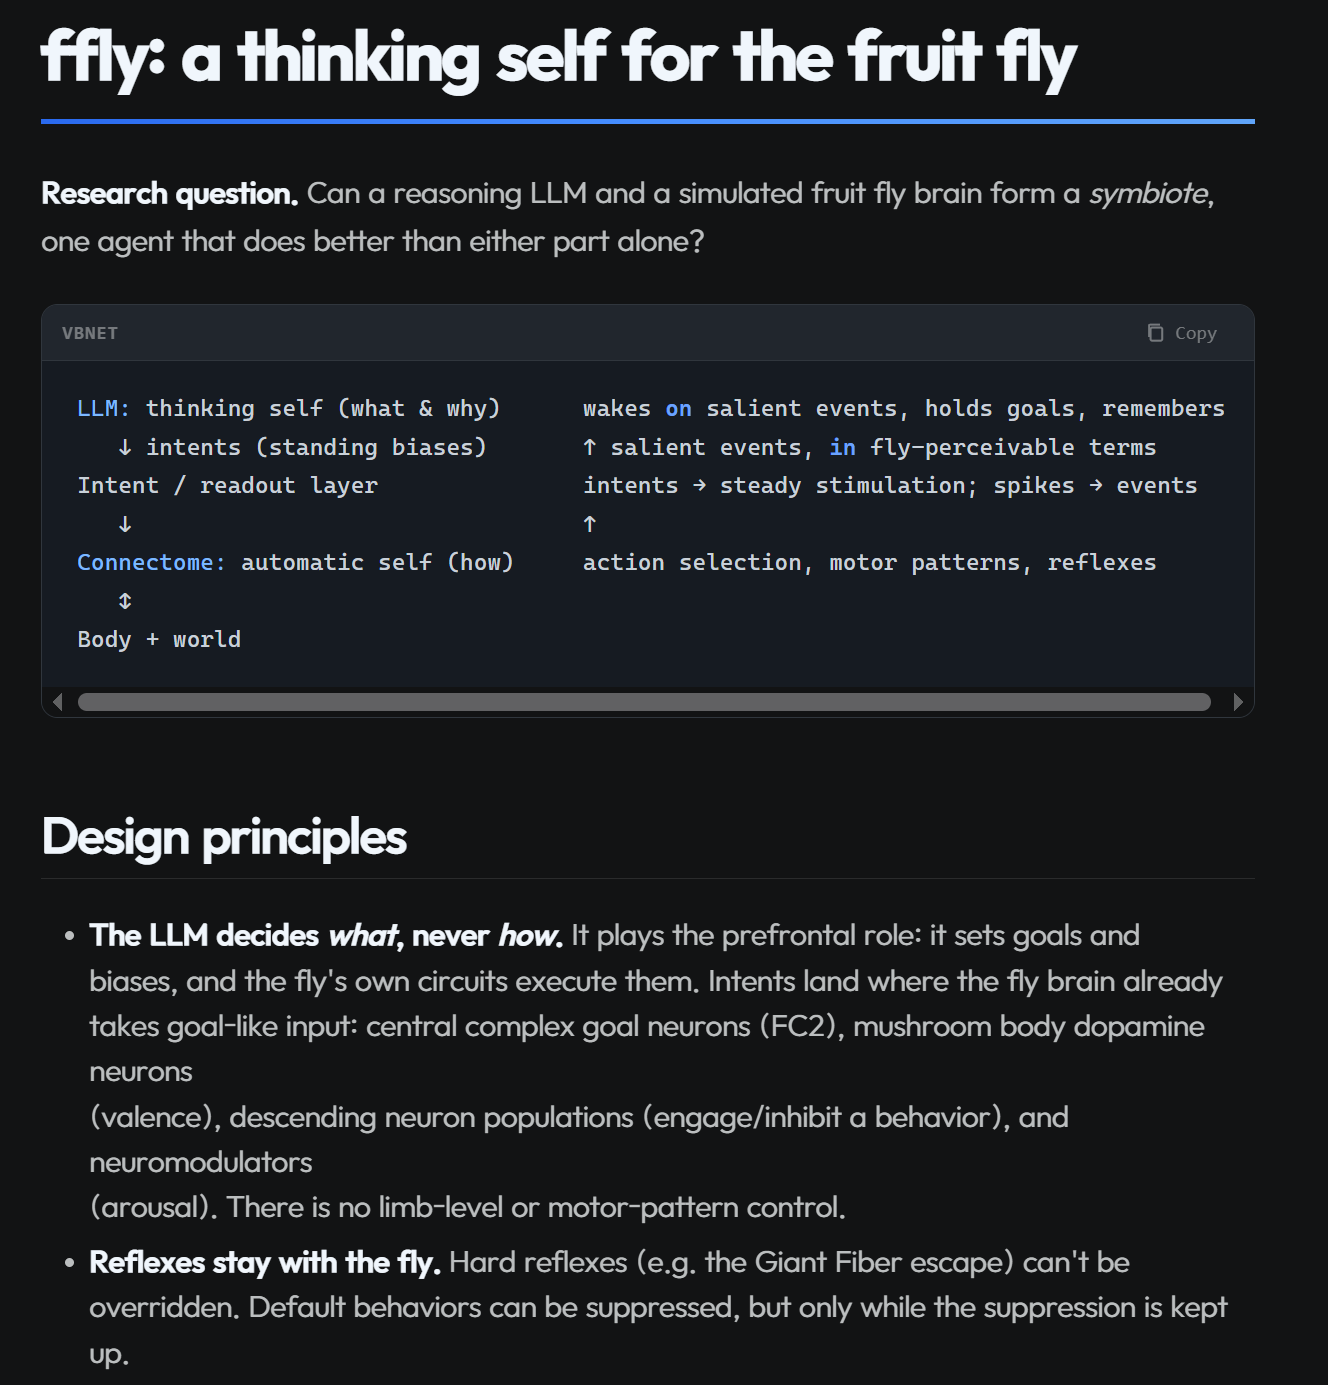Viewport: 1328px width, 1385px height.
Task: Click the blue 'LLM:' keyword in the code
Action: click(x=104, y=408)
